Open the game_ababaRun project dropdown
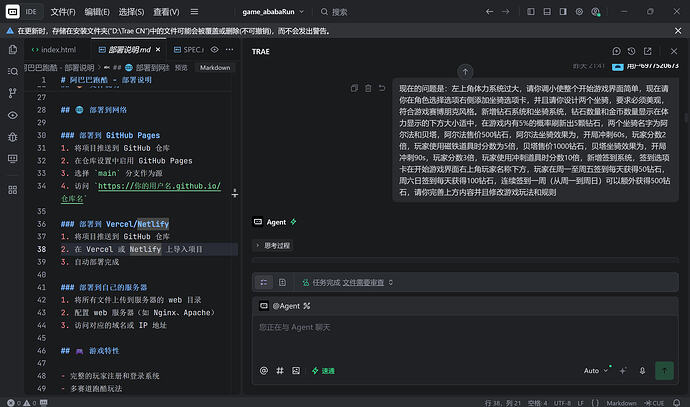The height and width of the screenshot is (407, 690). click(x=273, y=12)
